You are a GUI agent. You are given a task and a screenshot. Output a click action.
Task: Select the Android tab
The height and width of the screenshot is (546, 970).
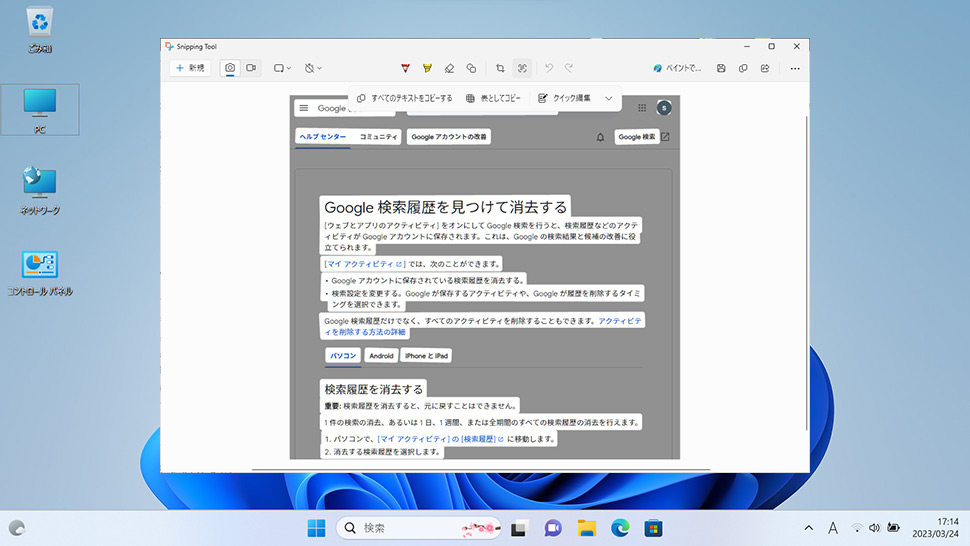(381, 356)
